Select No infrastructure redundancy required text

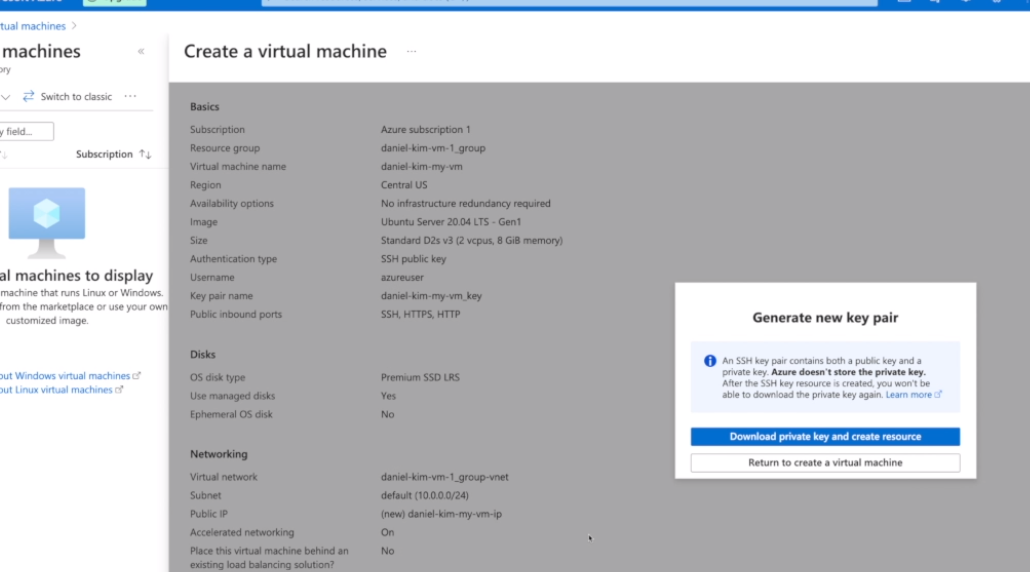pos(466,204)
